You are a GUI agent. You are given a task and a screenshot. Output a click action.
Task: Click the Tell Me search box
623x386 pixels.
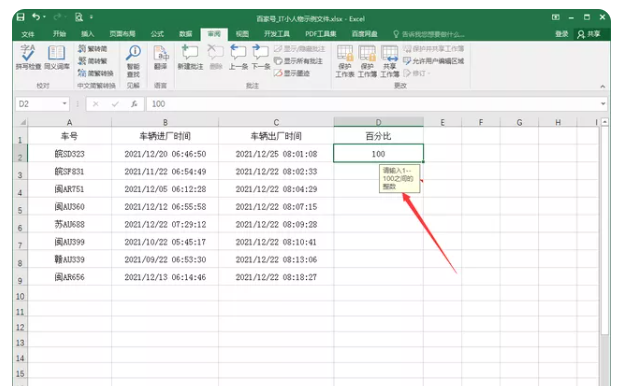point(429,34)
